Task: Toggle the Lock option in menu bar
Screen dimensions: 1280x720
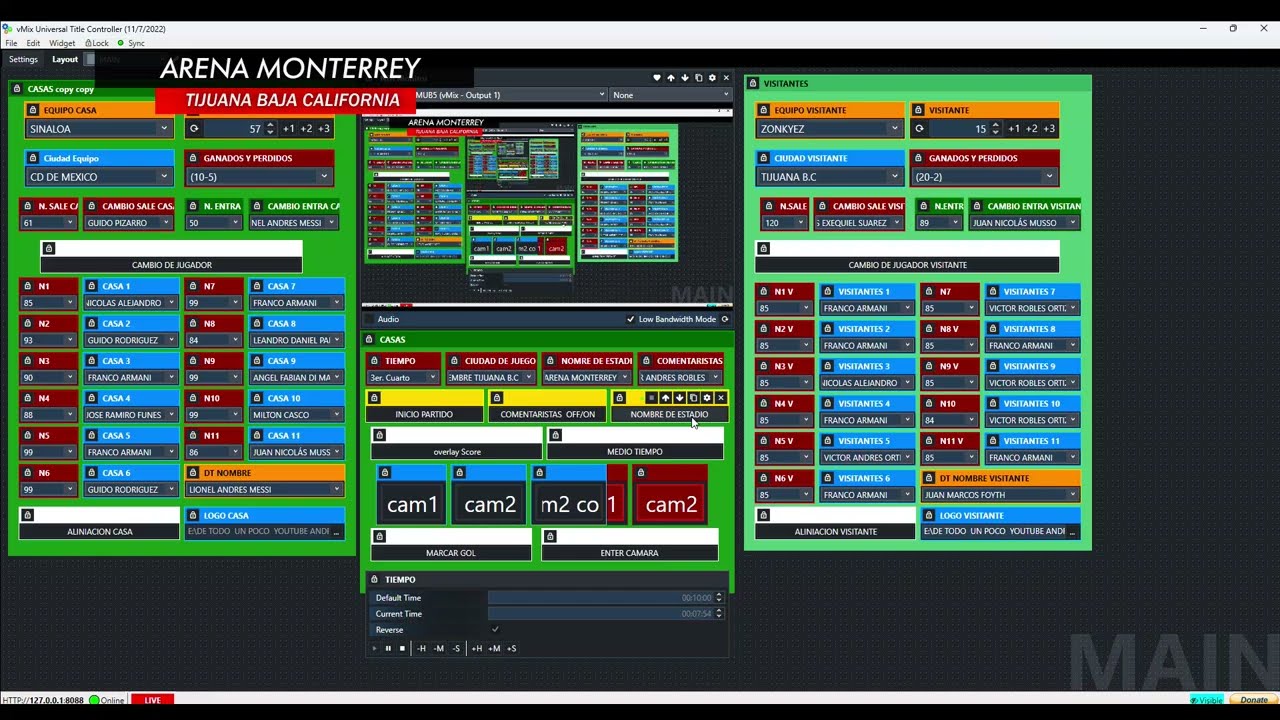Action: 97,43
